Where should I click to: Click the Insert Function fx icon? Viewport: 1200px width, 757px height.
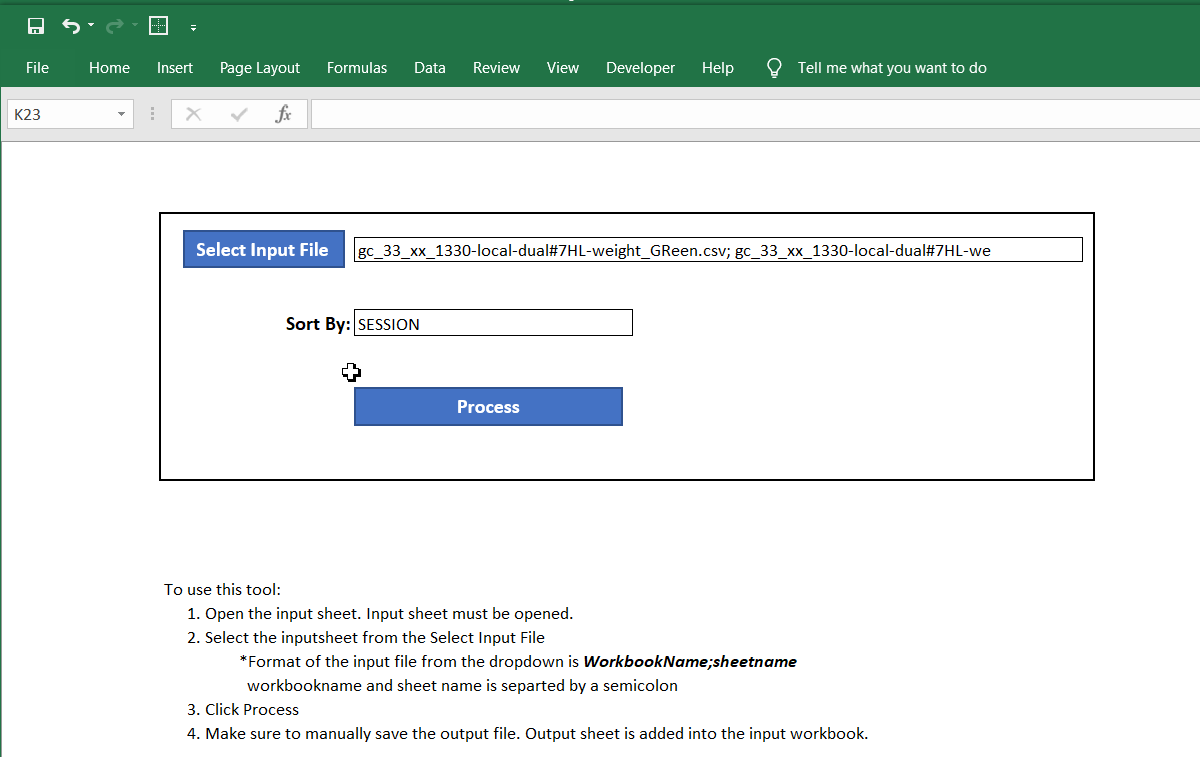(283, 114)
